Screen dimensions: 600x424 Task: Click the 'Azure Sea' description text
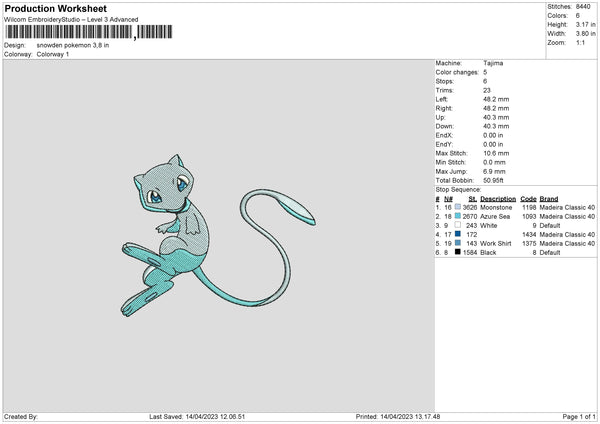point(495,216)
